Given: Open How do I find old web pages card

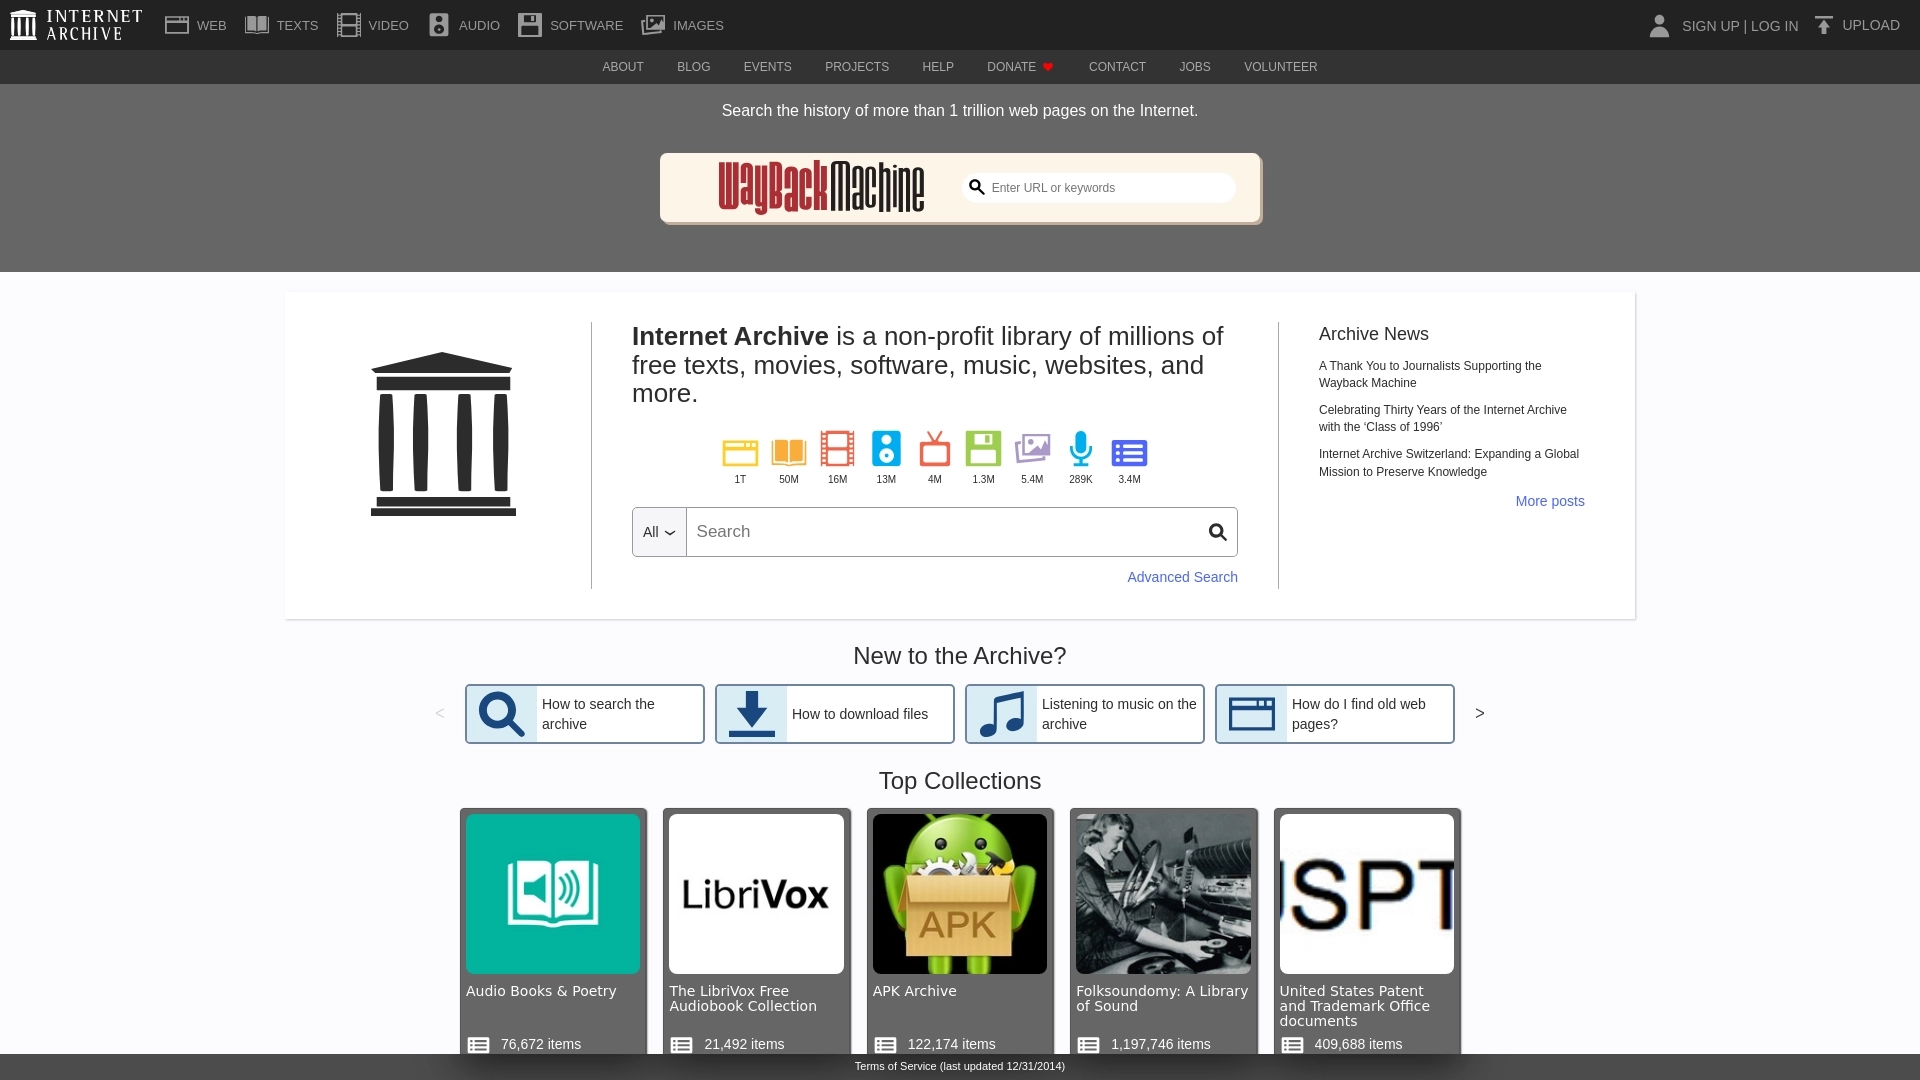Looking at the screenshot, I should [x=1335, y=714].
